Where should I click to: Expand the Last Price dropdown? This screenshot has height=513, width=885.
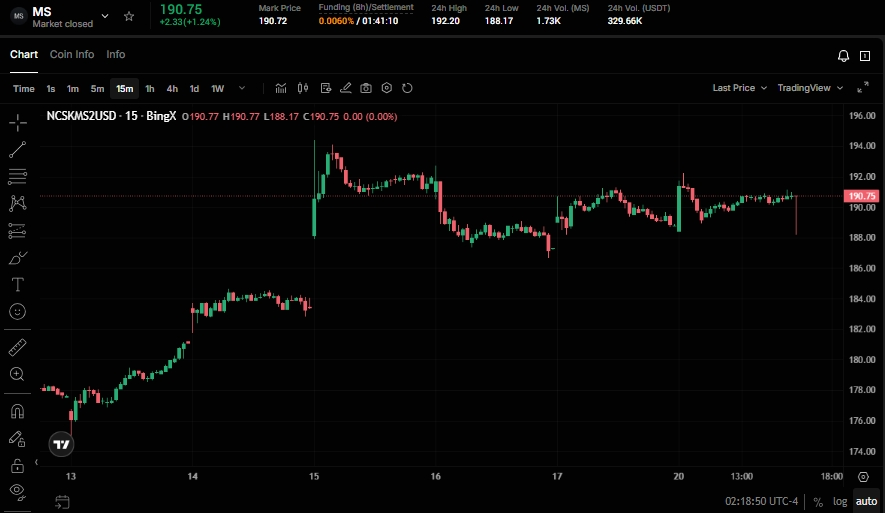(739, 88)
